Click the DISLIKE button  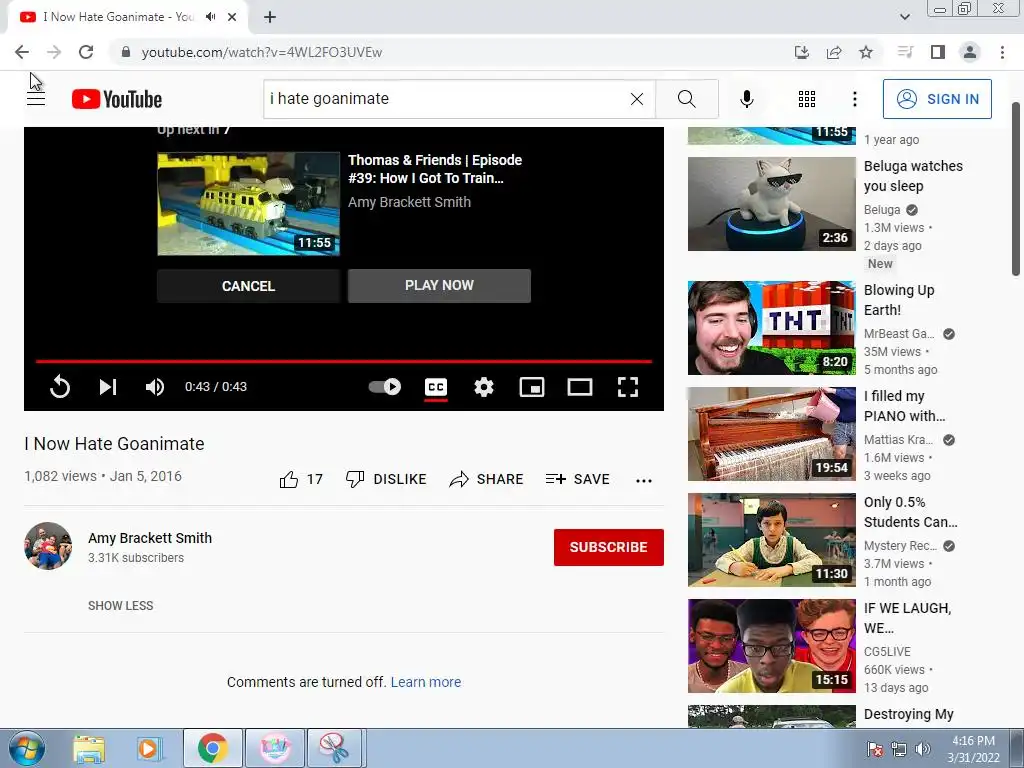(386, 479)
